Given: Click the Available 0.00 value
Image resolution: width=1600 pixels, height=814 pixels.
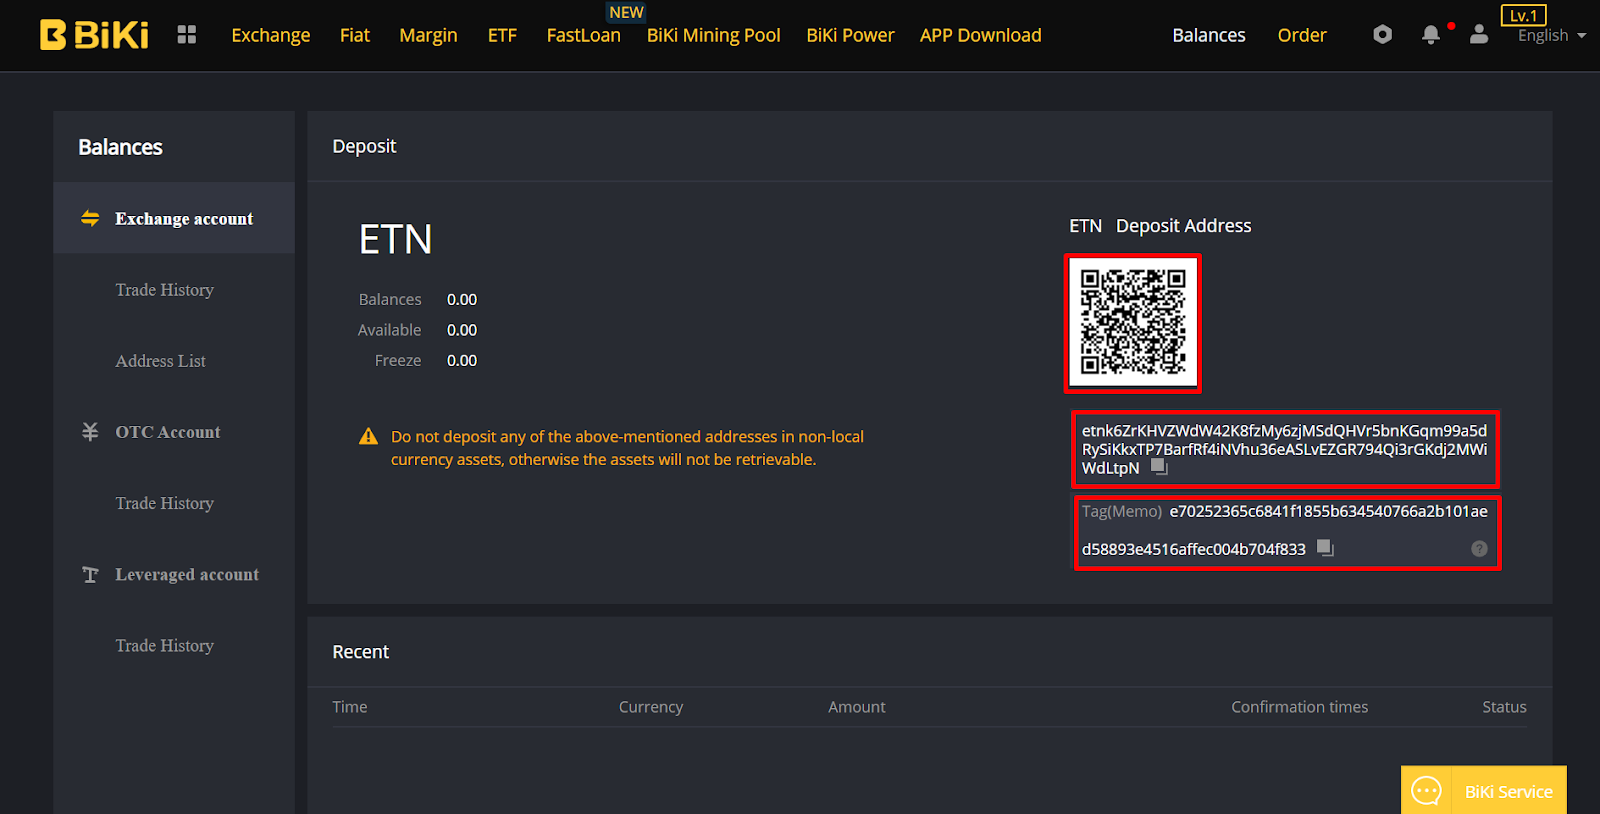Looking at the screenshot, I should pyautogui.click(x=462, y=330).
